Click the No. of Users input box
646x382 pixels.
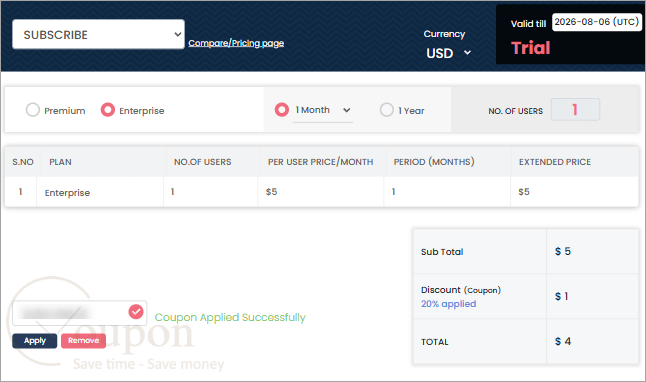pos(575,110)
